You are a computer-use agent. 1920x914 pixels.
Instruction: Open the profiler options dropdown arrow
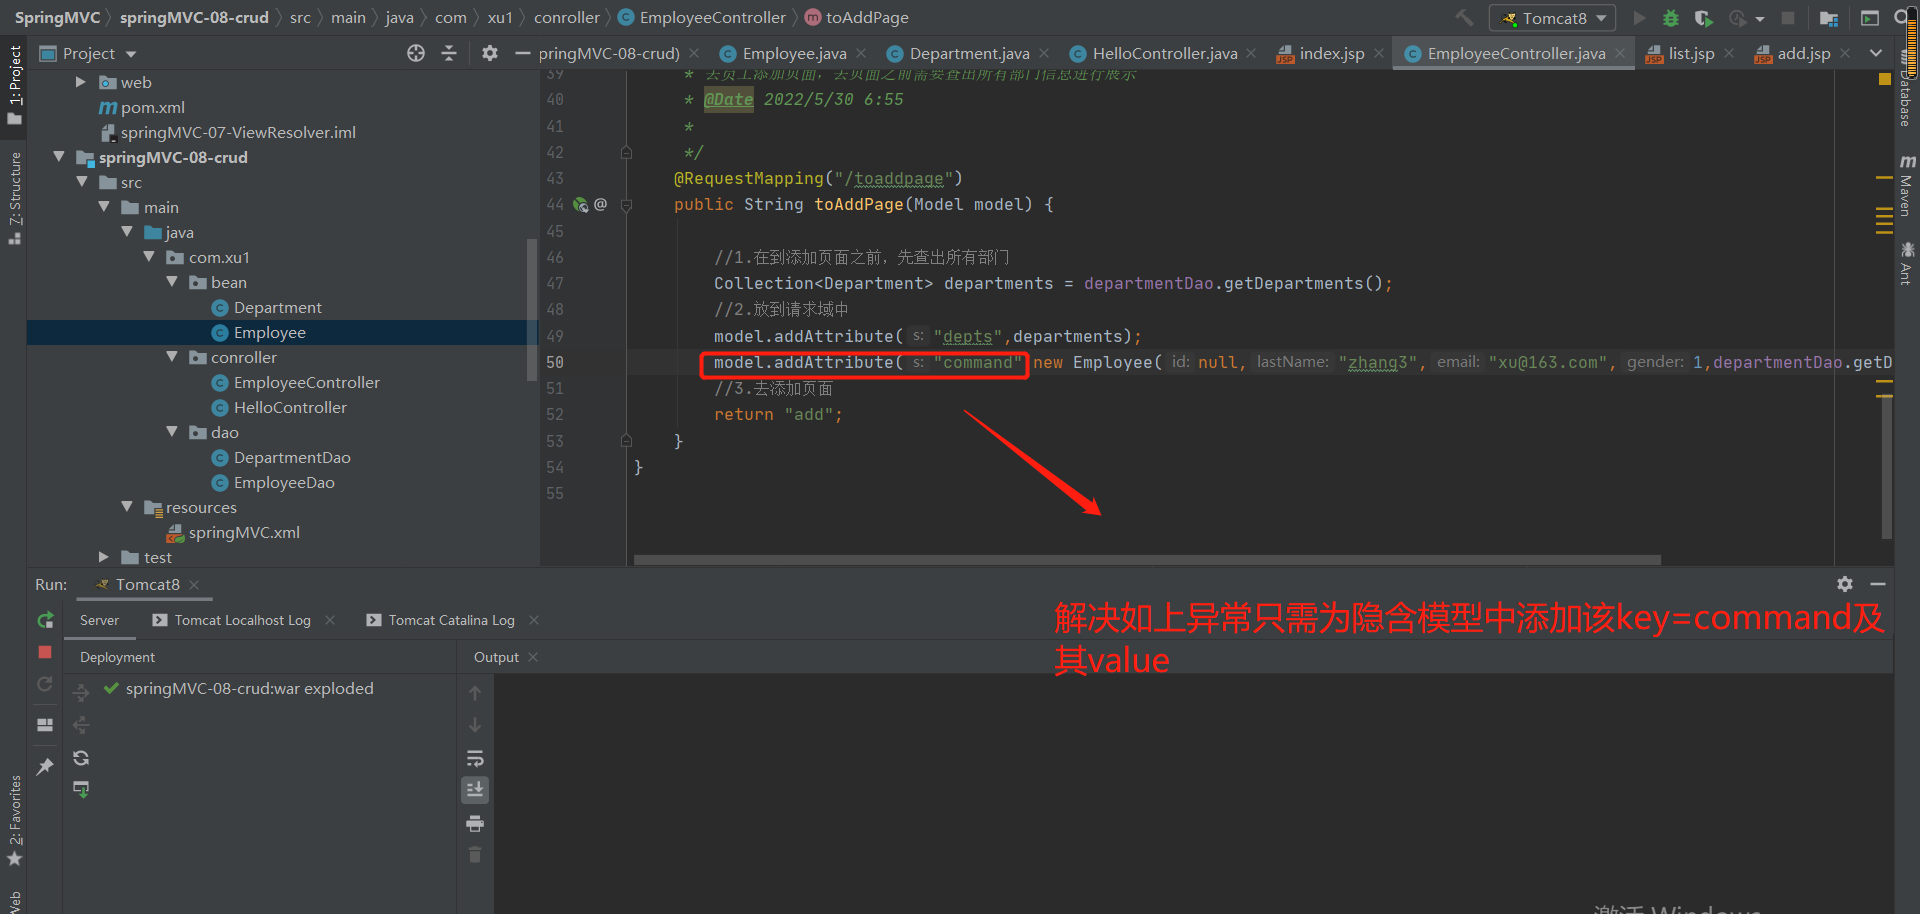[x=1760, y=19]
